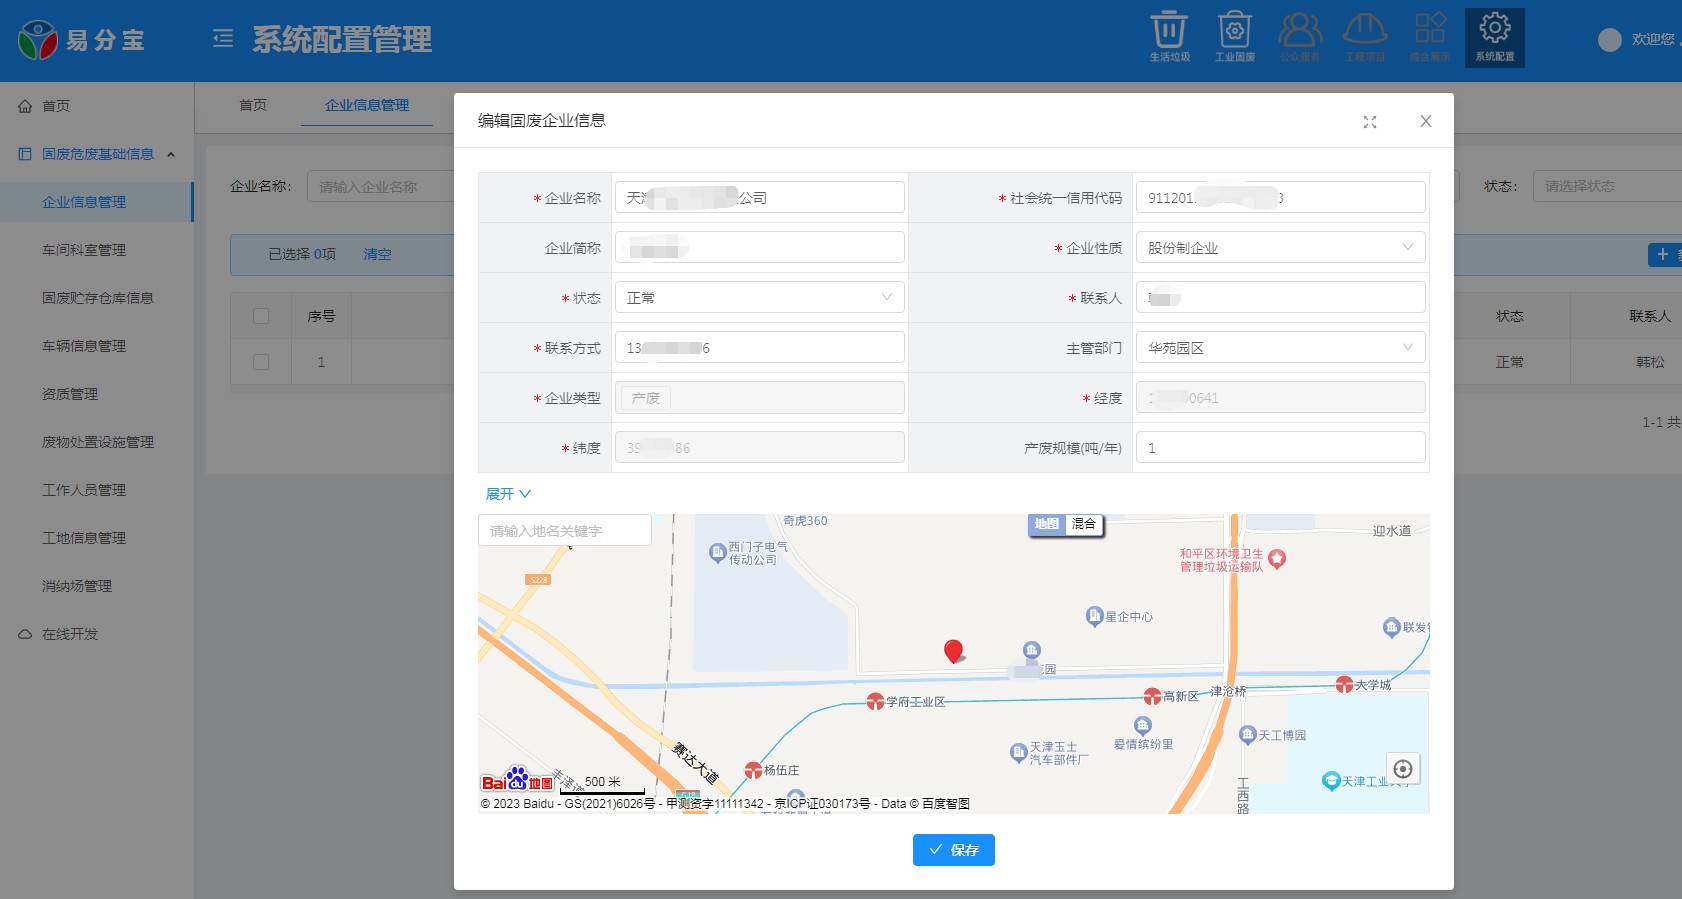Open the 企业性质 dropdown

1280,248
